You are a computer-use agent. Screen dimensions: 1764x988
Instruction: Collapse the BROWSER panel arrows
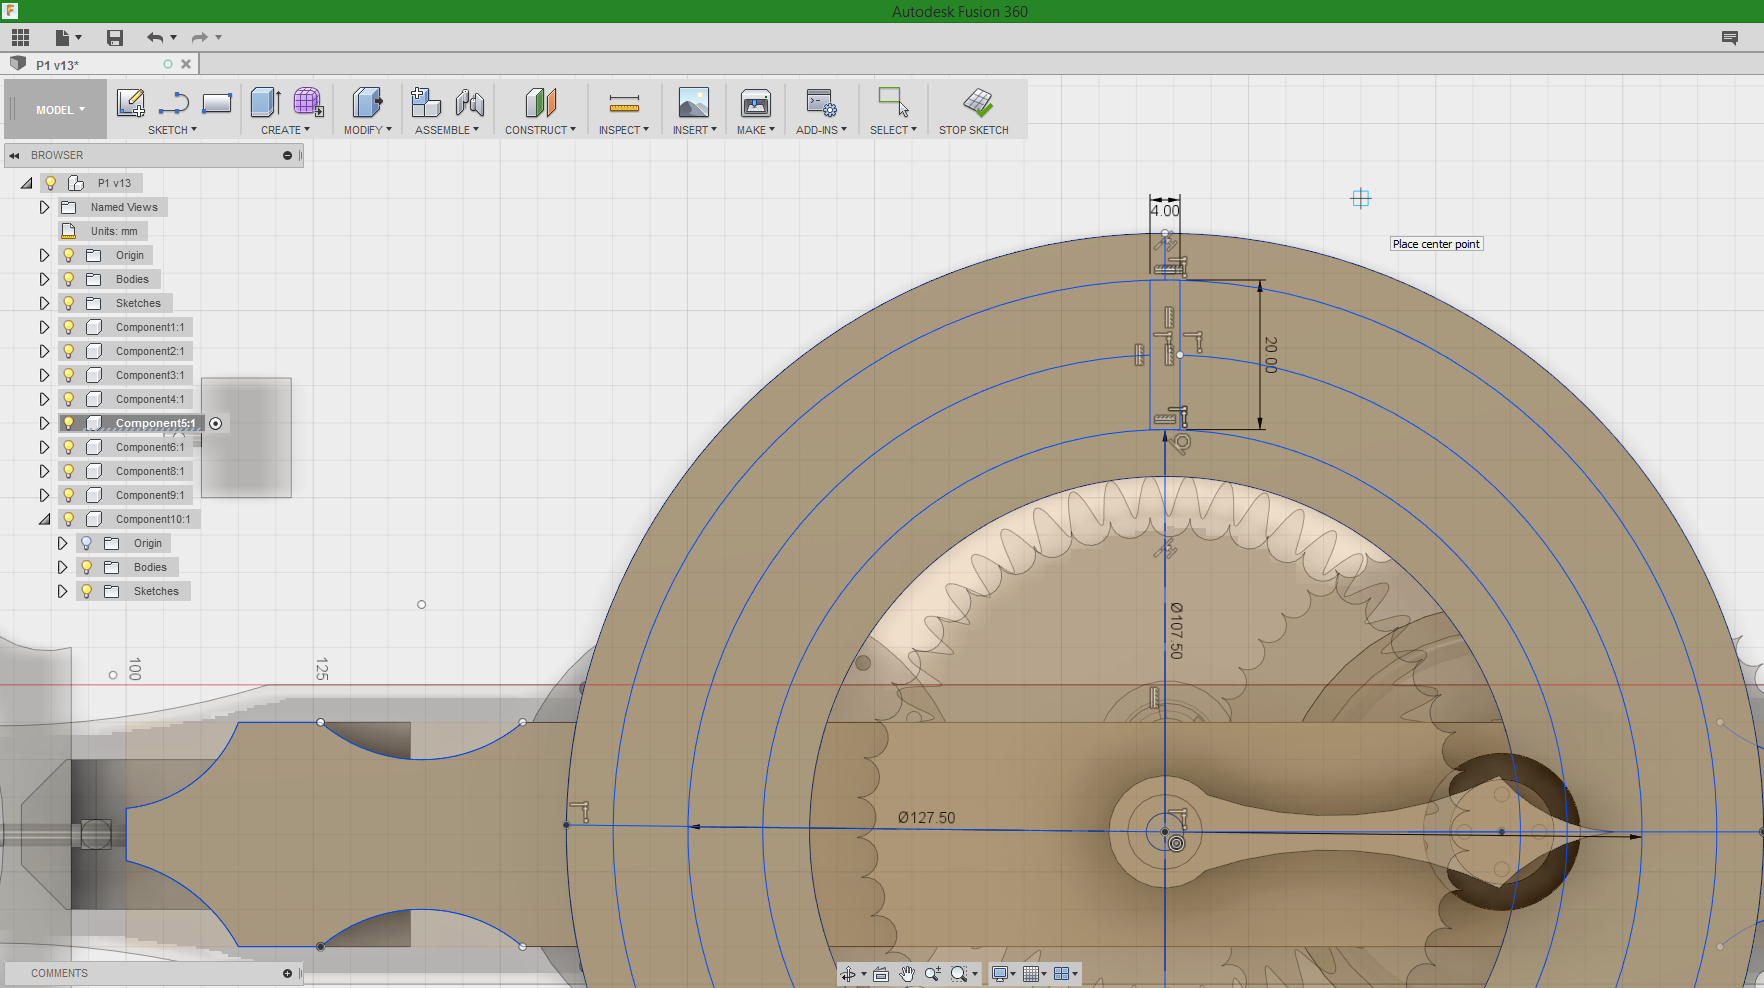(x=15, y=155)
